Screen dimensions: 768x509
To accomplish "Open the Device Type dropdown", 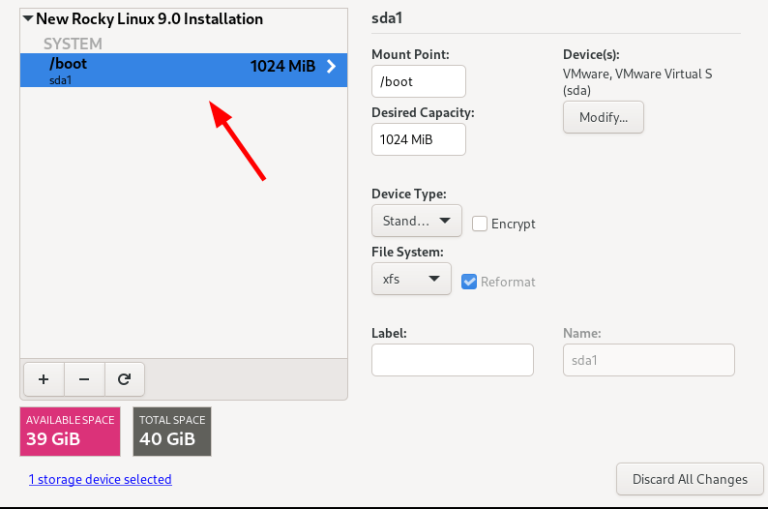I will click(x=415, y=221).
